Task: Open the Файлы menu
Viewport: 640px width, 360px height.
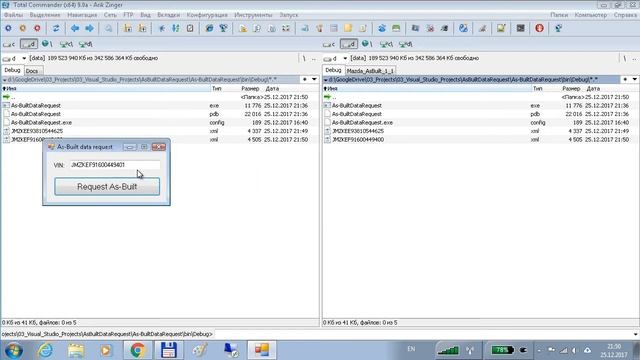Action: point(13,15)
